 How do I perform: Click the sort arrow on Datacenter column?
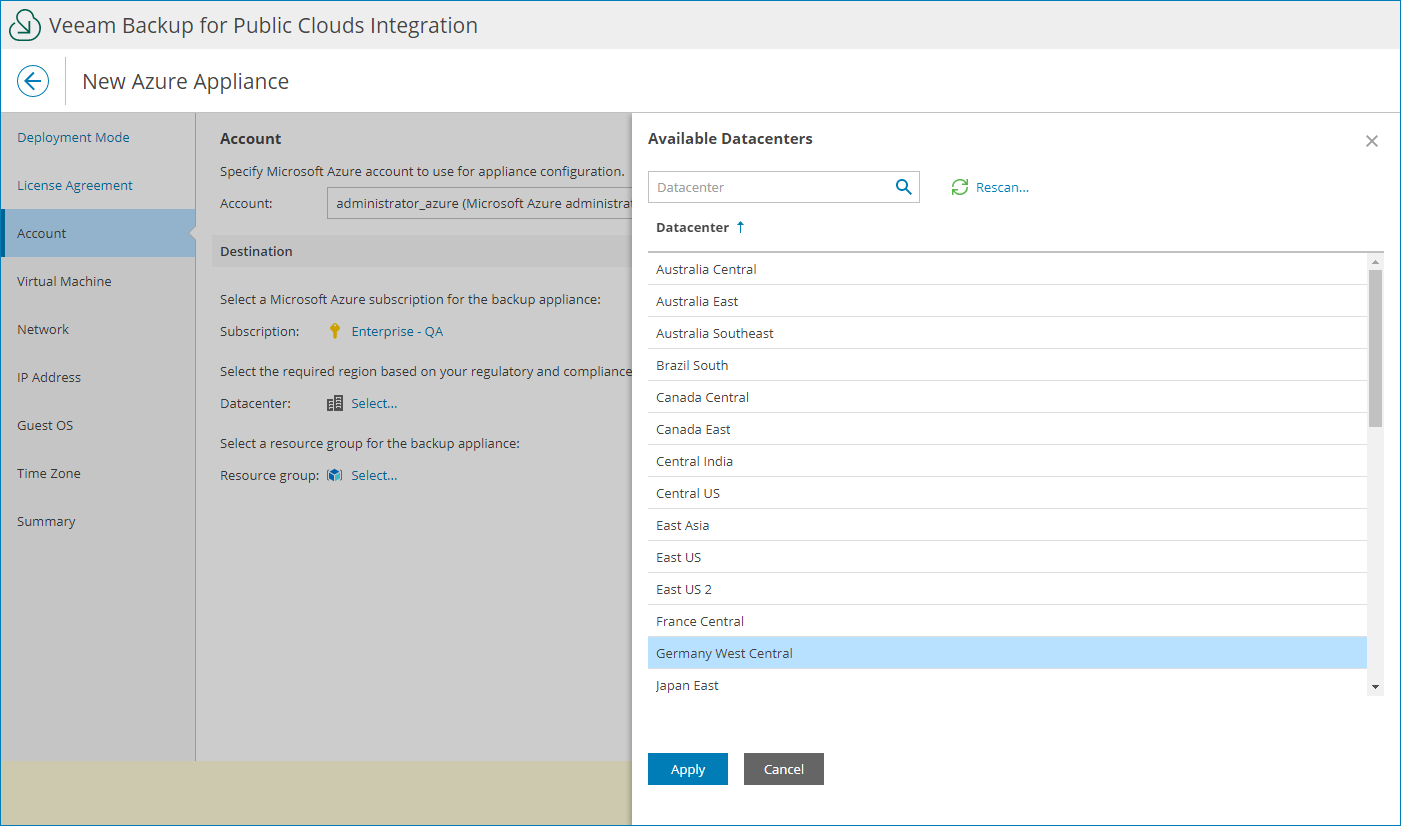[740, 227]
